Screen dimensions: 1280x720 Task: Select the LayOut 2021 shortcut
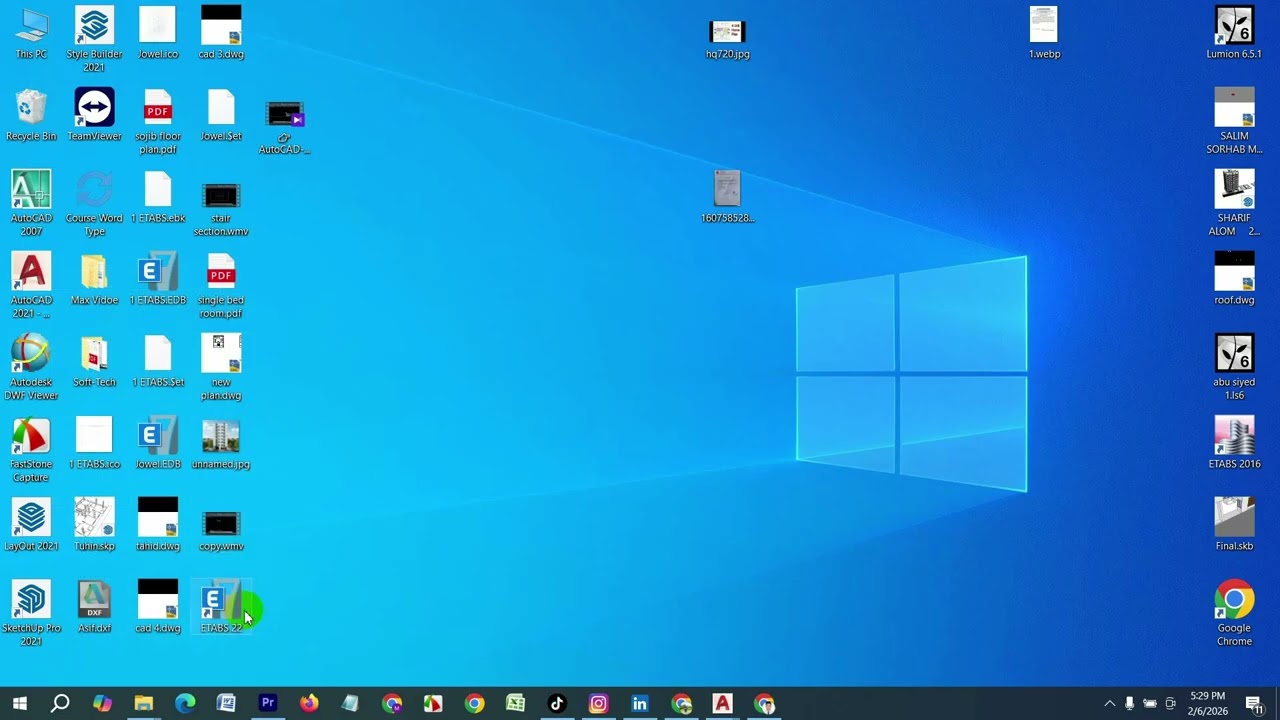[31, 525]
